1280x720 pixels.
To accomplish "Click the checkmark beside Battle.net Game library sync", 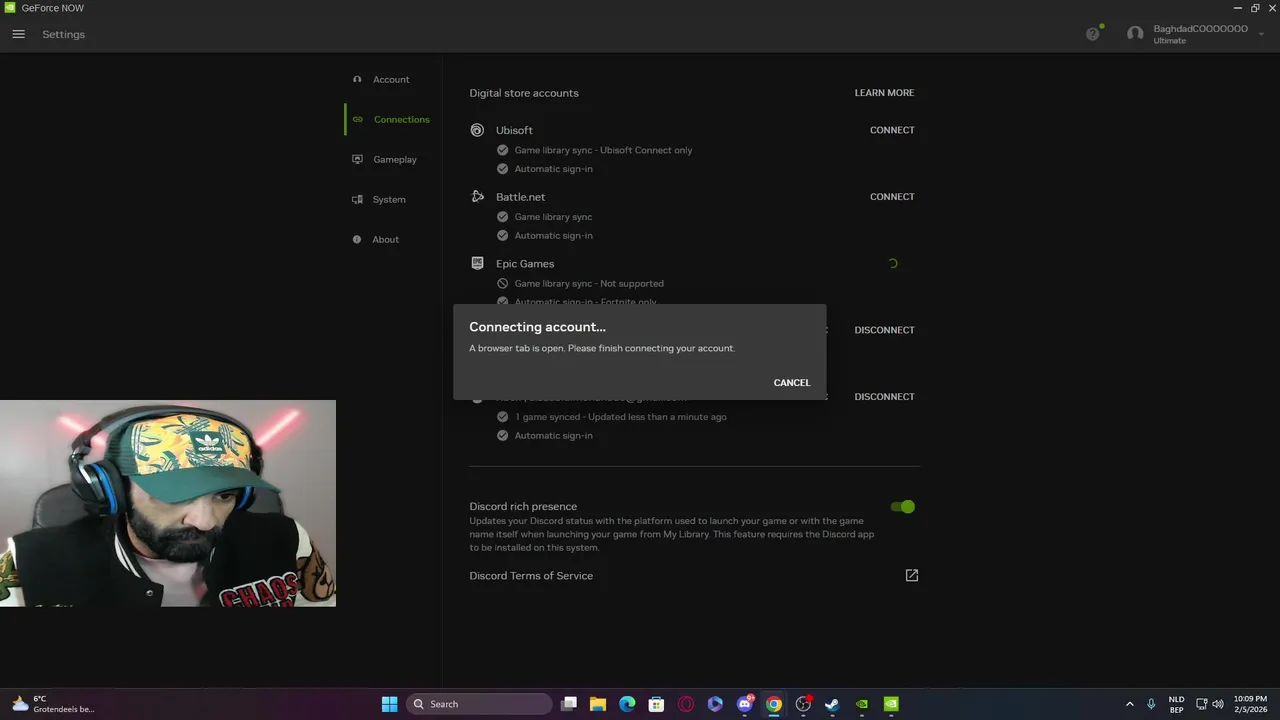I will pyautogui.click(x=503, y=217).
